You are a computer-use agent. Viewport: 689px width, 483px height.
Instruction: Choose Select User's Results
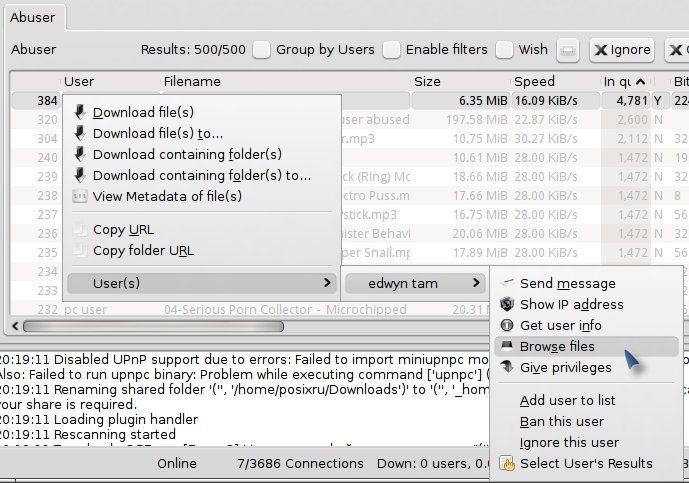(x=586, y=463)
